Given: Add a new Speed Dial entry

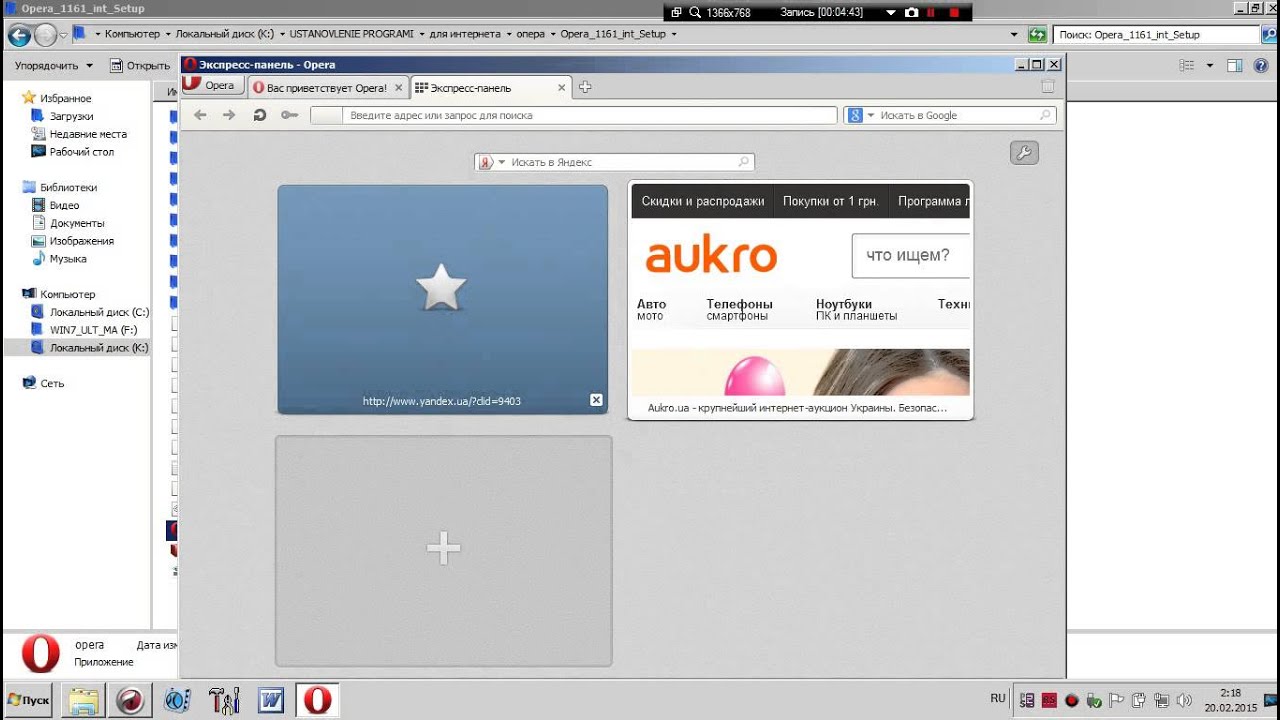Looking at the screenshot, I should tap(443, 550).
